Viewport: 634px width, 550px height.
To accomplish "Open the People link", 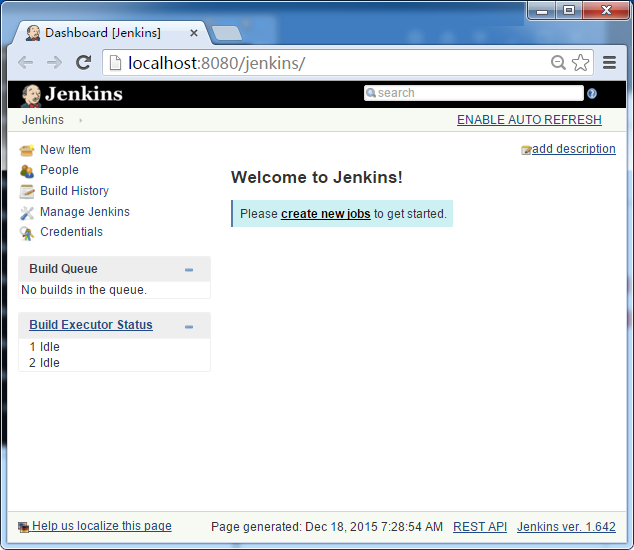I will [59, 170].
